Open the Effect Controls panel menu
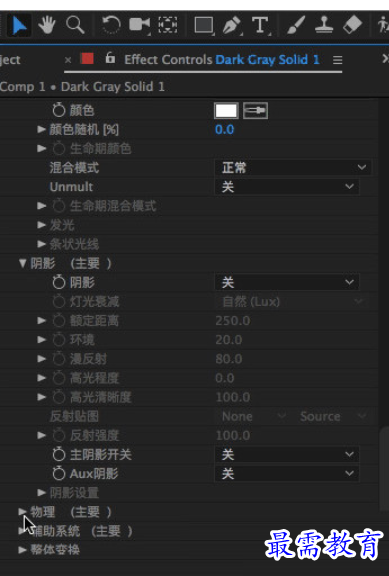389x576 pixels. [338, 60]
